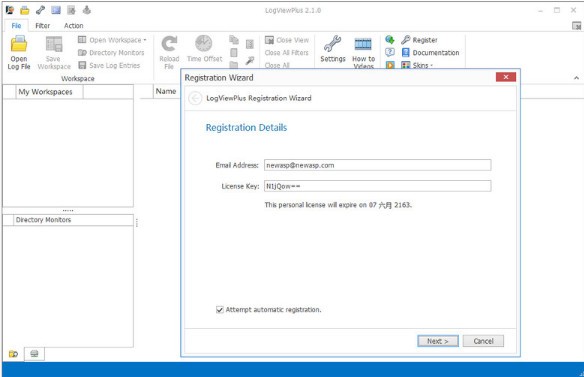Click the blue screen icon in quick access toolbar
The image size is (584, 377).
(56, 10)
